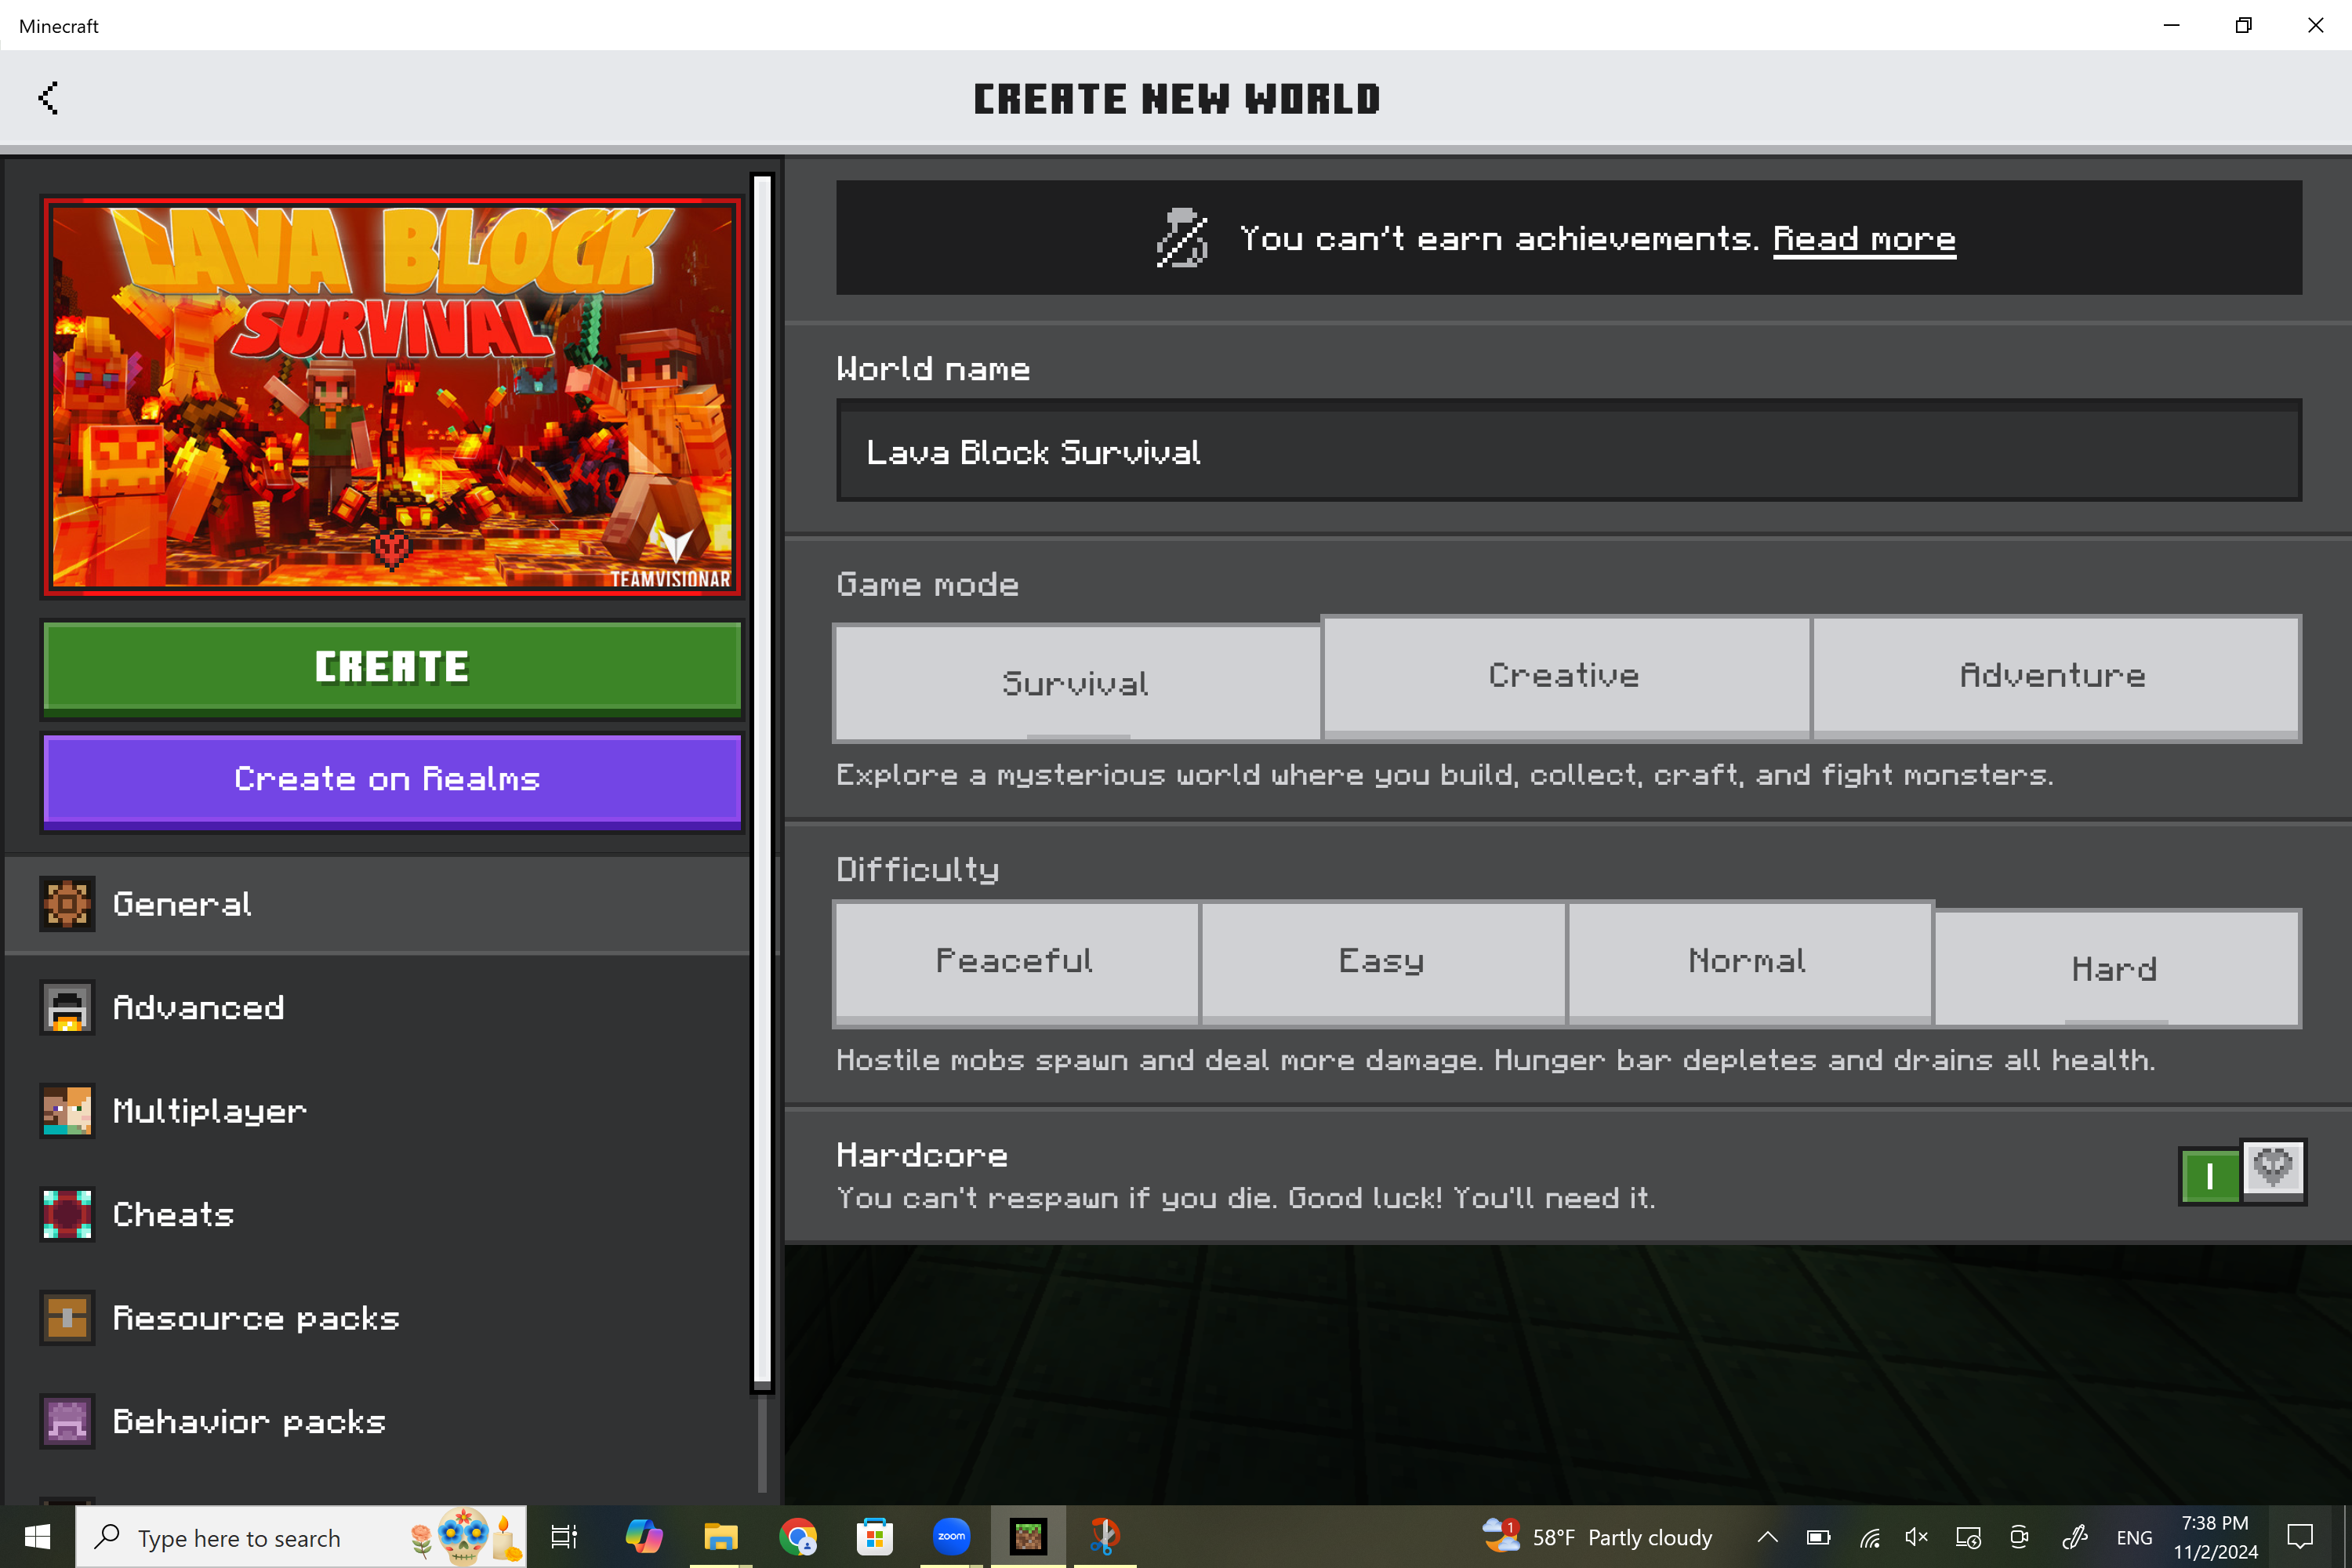Click the World name text field

click(x=1568, y=452)
